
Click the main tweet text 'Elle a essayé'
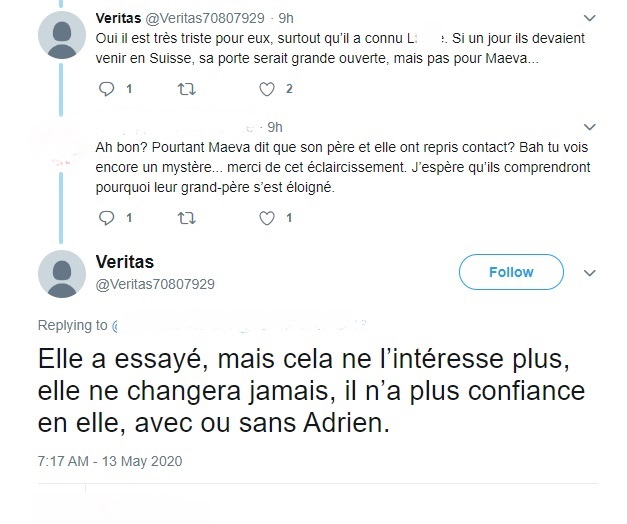tap(300, 390)
